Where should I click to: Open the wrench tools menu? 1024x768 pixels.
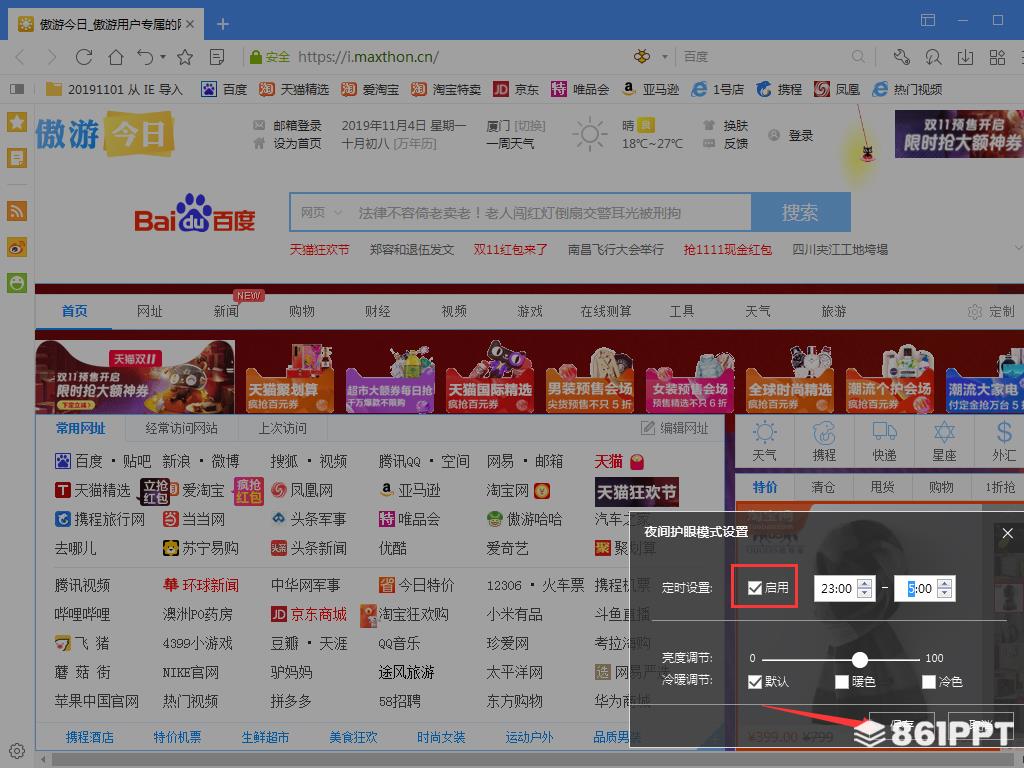coord(901,57)
